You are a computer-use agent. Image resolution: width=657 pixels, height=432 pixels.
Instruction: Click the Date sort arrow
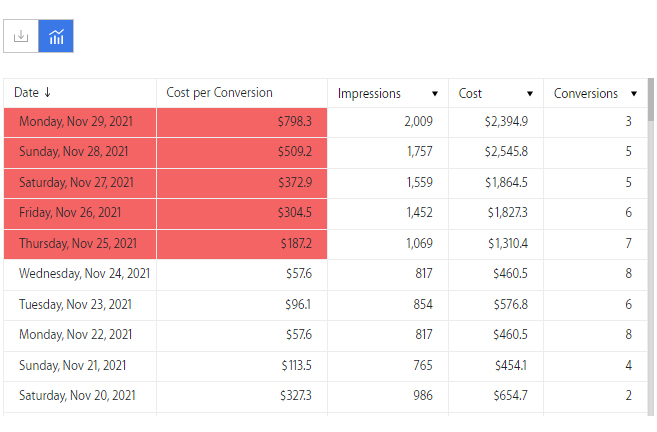pos(47,92)
